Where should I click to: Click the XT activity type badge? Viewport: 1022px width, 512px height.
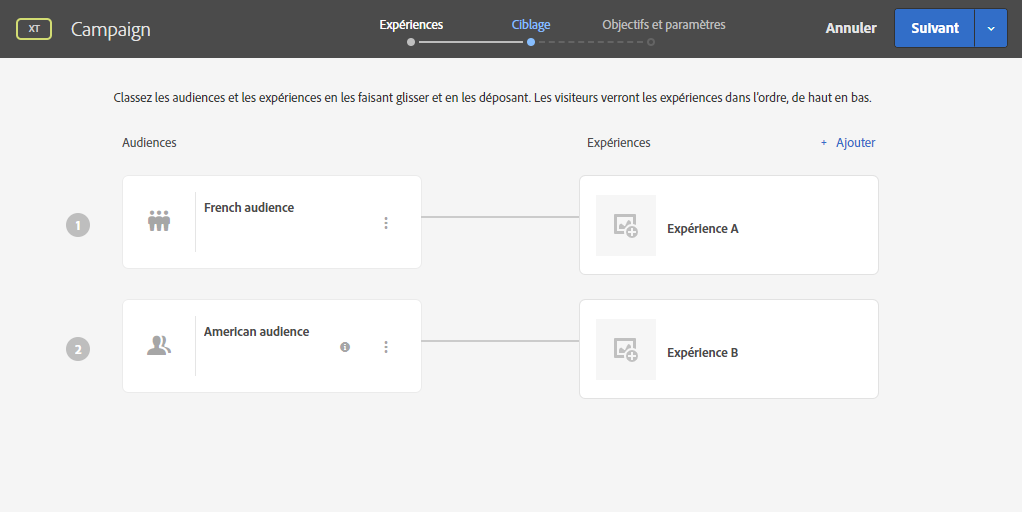click(x=34, y=29)
